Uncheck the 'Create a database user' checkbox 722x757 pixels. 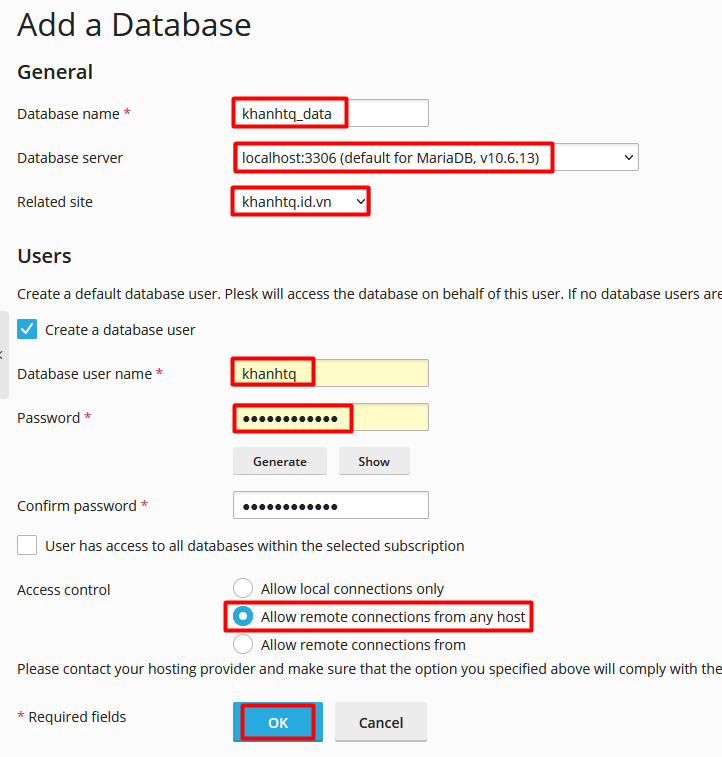pos(28,329)
